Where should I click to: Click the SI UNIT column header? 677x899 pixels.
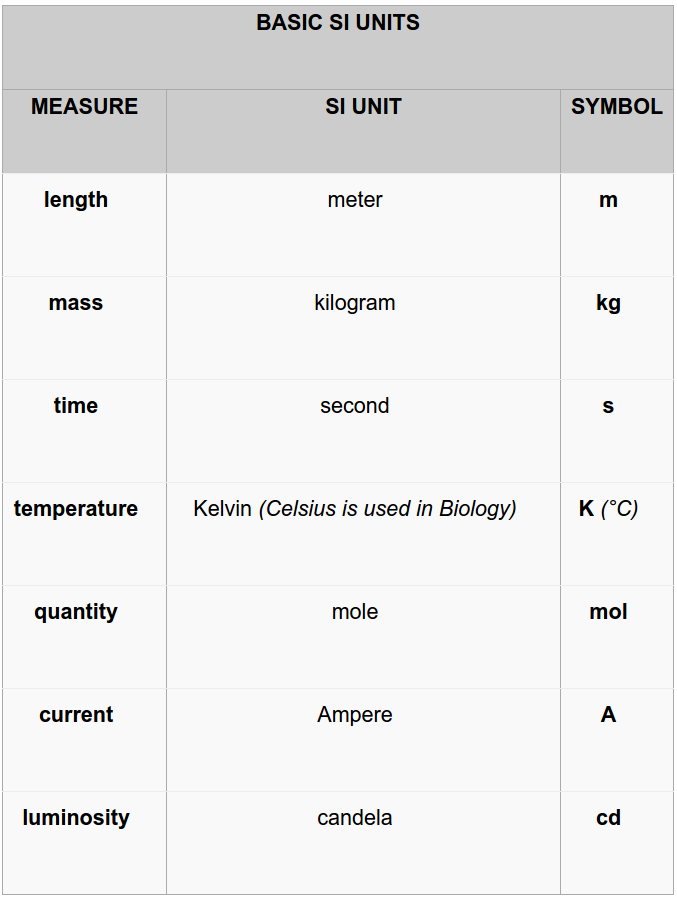click(363, 107)
